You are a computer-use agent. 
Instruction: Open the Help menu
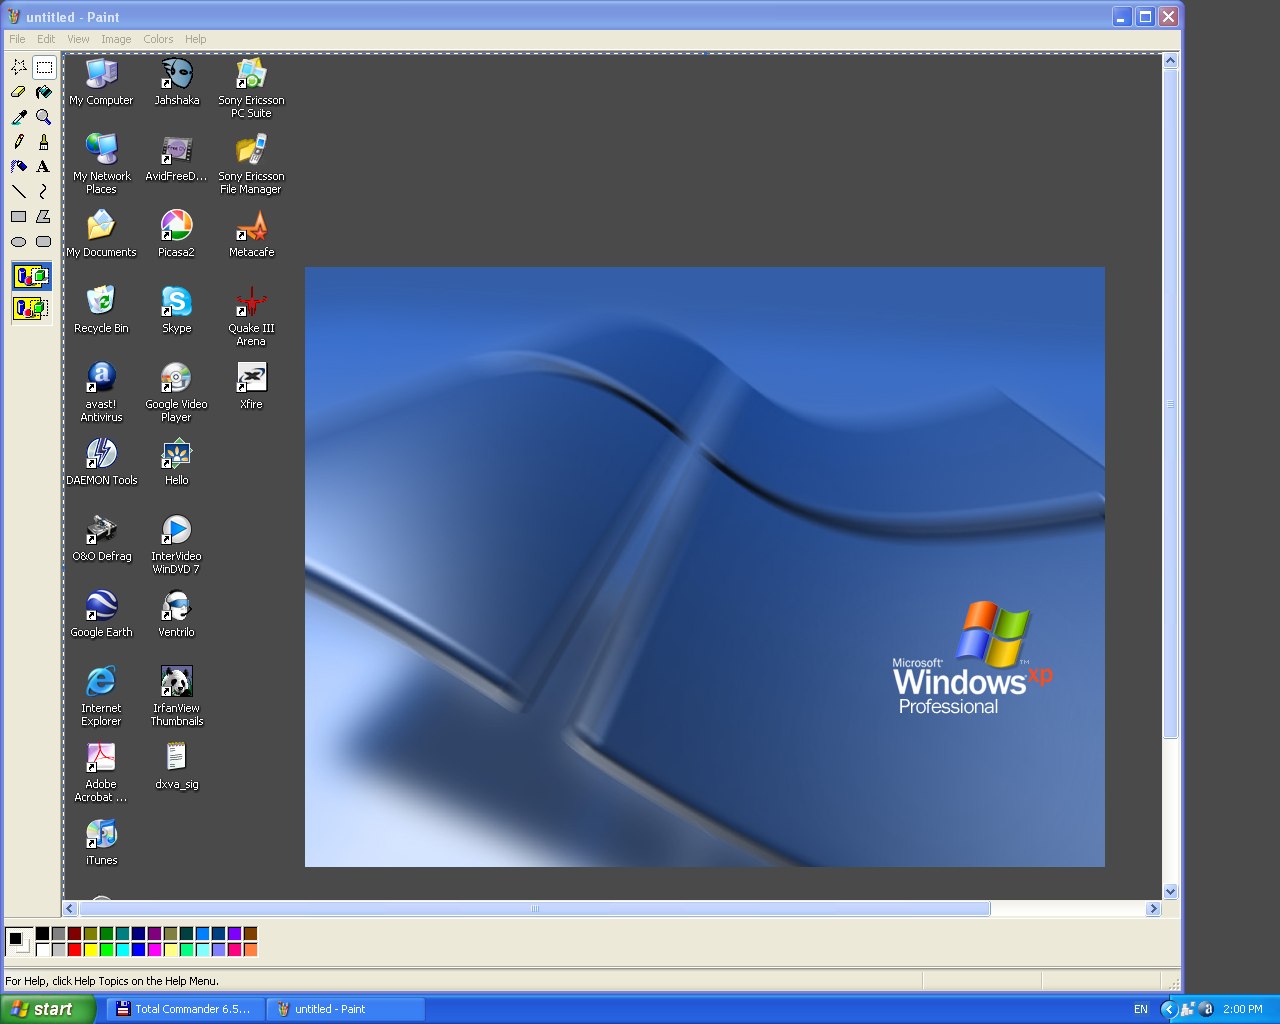coord(195,39)
